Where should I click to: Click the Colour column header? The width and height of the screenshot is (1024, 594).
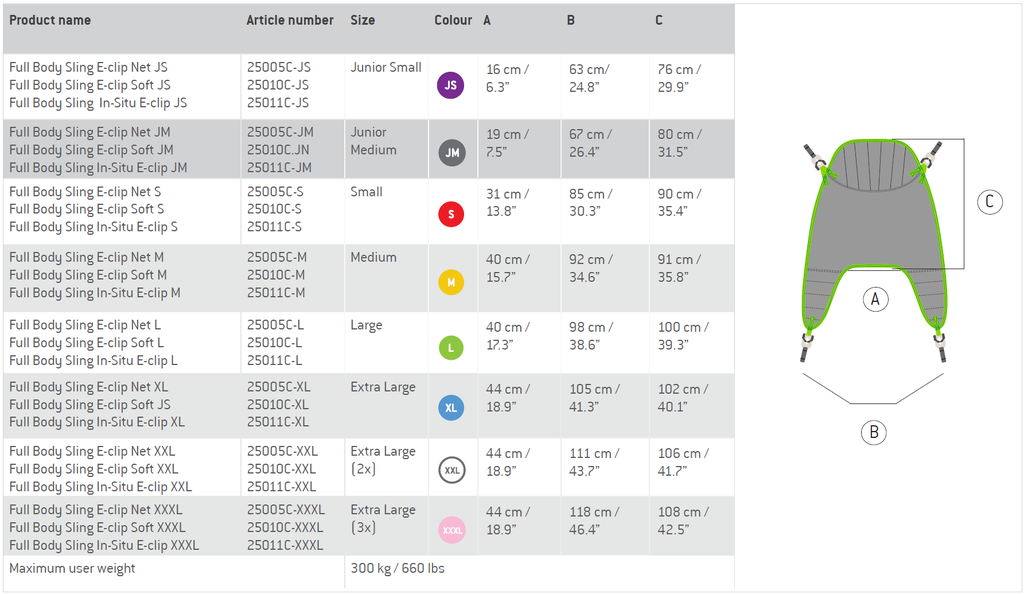pos(453,20)
